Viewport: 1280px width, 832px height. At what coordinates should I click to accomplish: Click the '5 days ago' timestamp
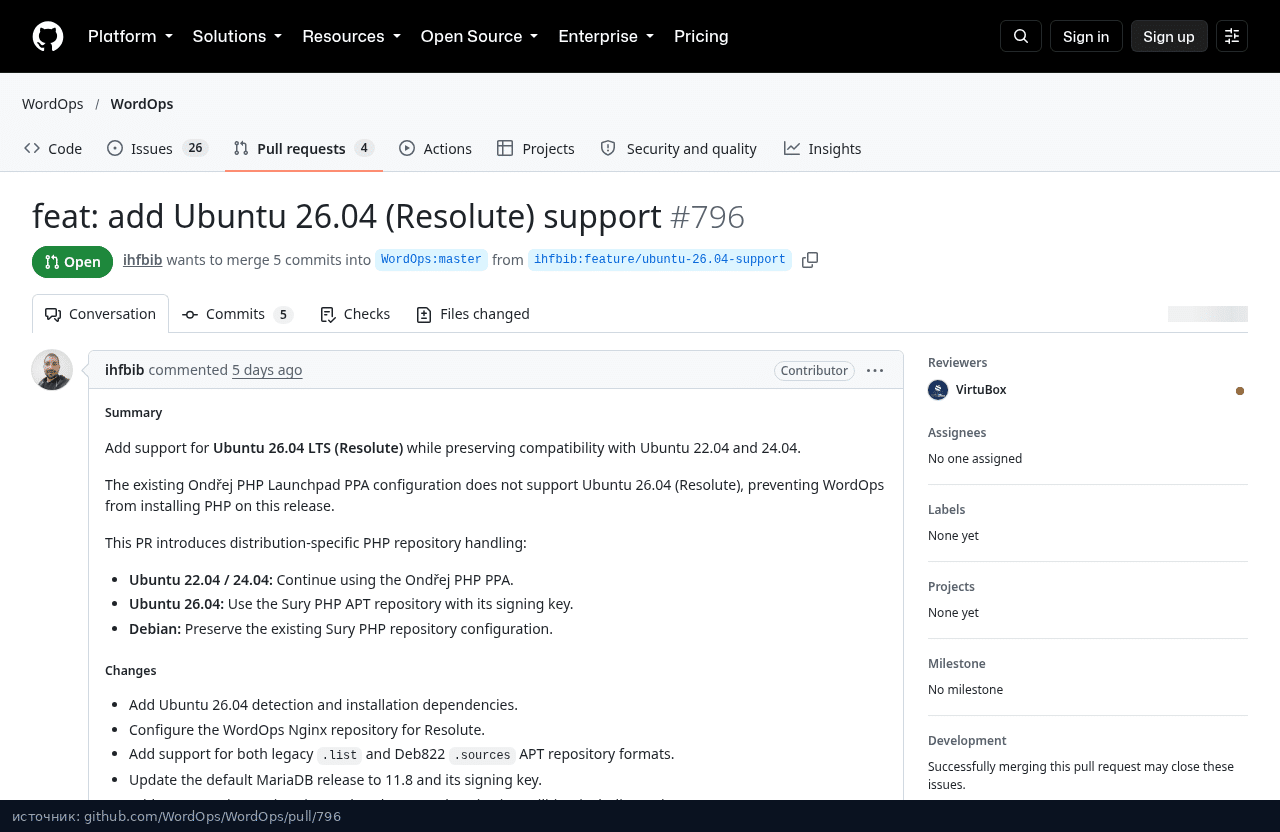[x=267, y=370]
